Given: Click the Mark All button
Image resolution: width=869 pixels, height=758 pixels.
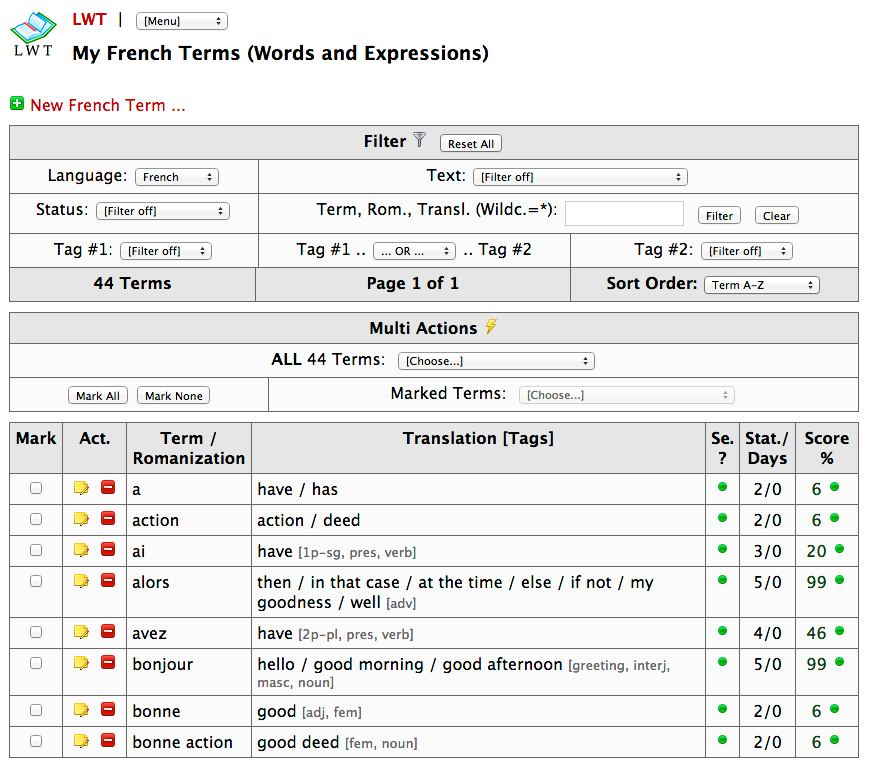Looking at the screenshot, I should point(98,396).
